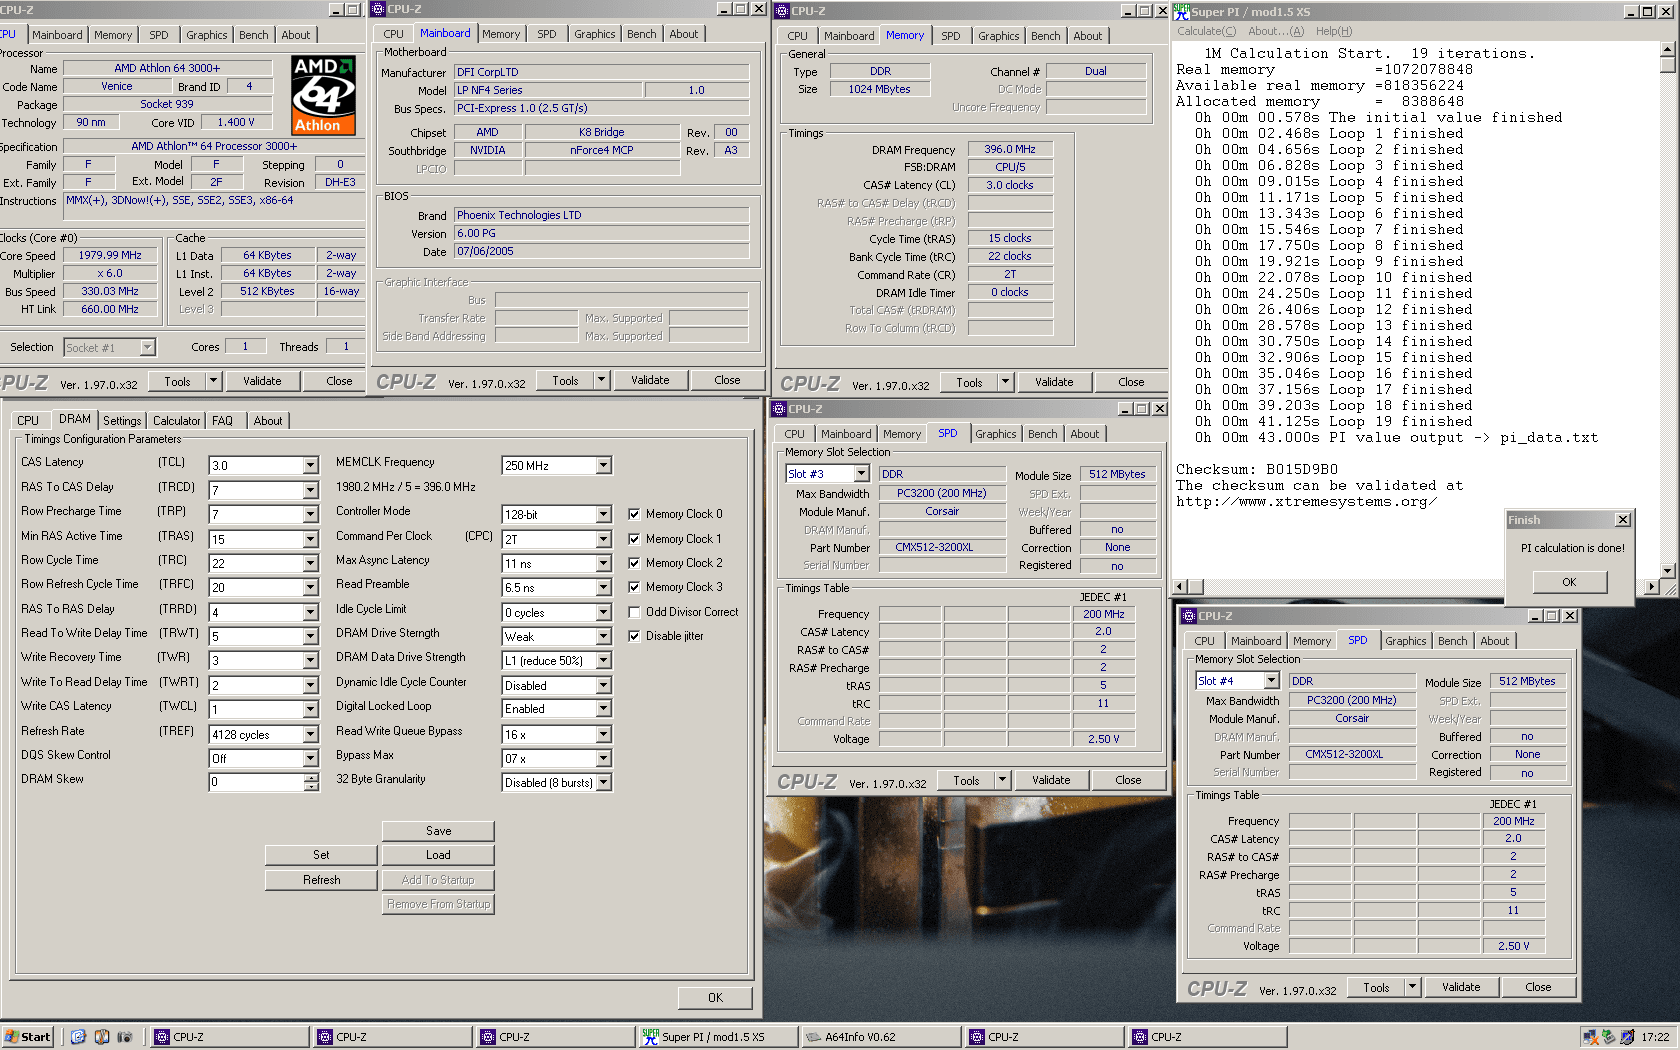Open Help menu in Super PI
This screenshot has height=1050, width=1680.
pyautogui.click(x=1334, y=31)
